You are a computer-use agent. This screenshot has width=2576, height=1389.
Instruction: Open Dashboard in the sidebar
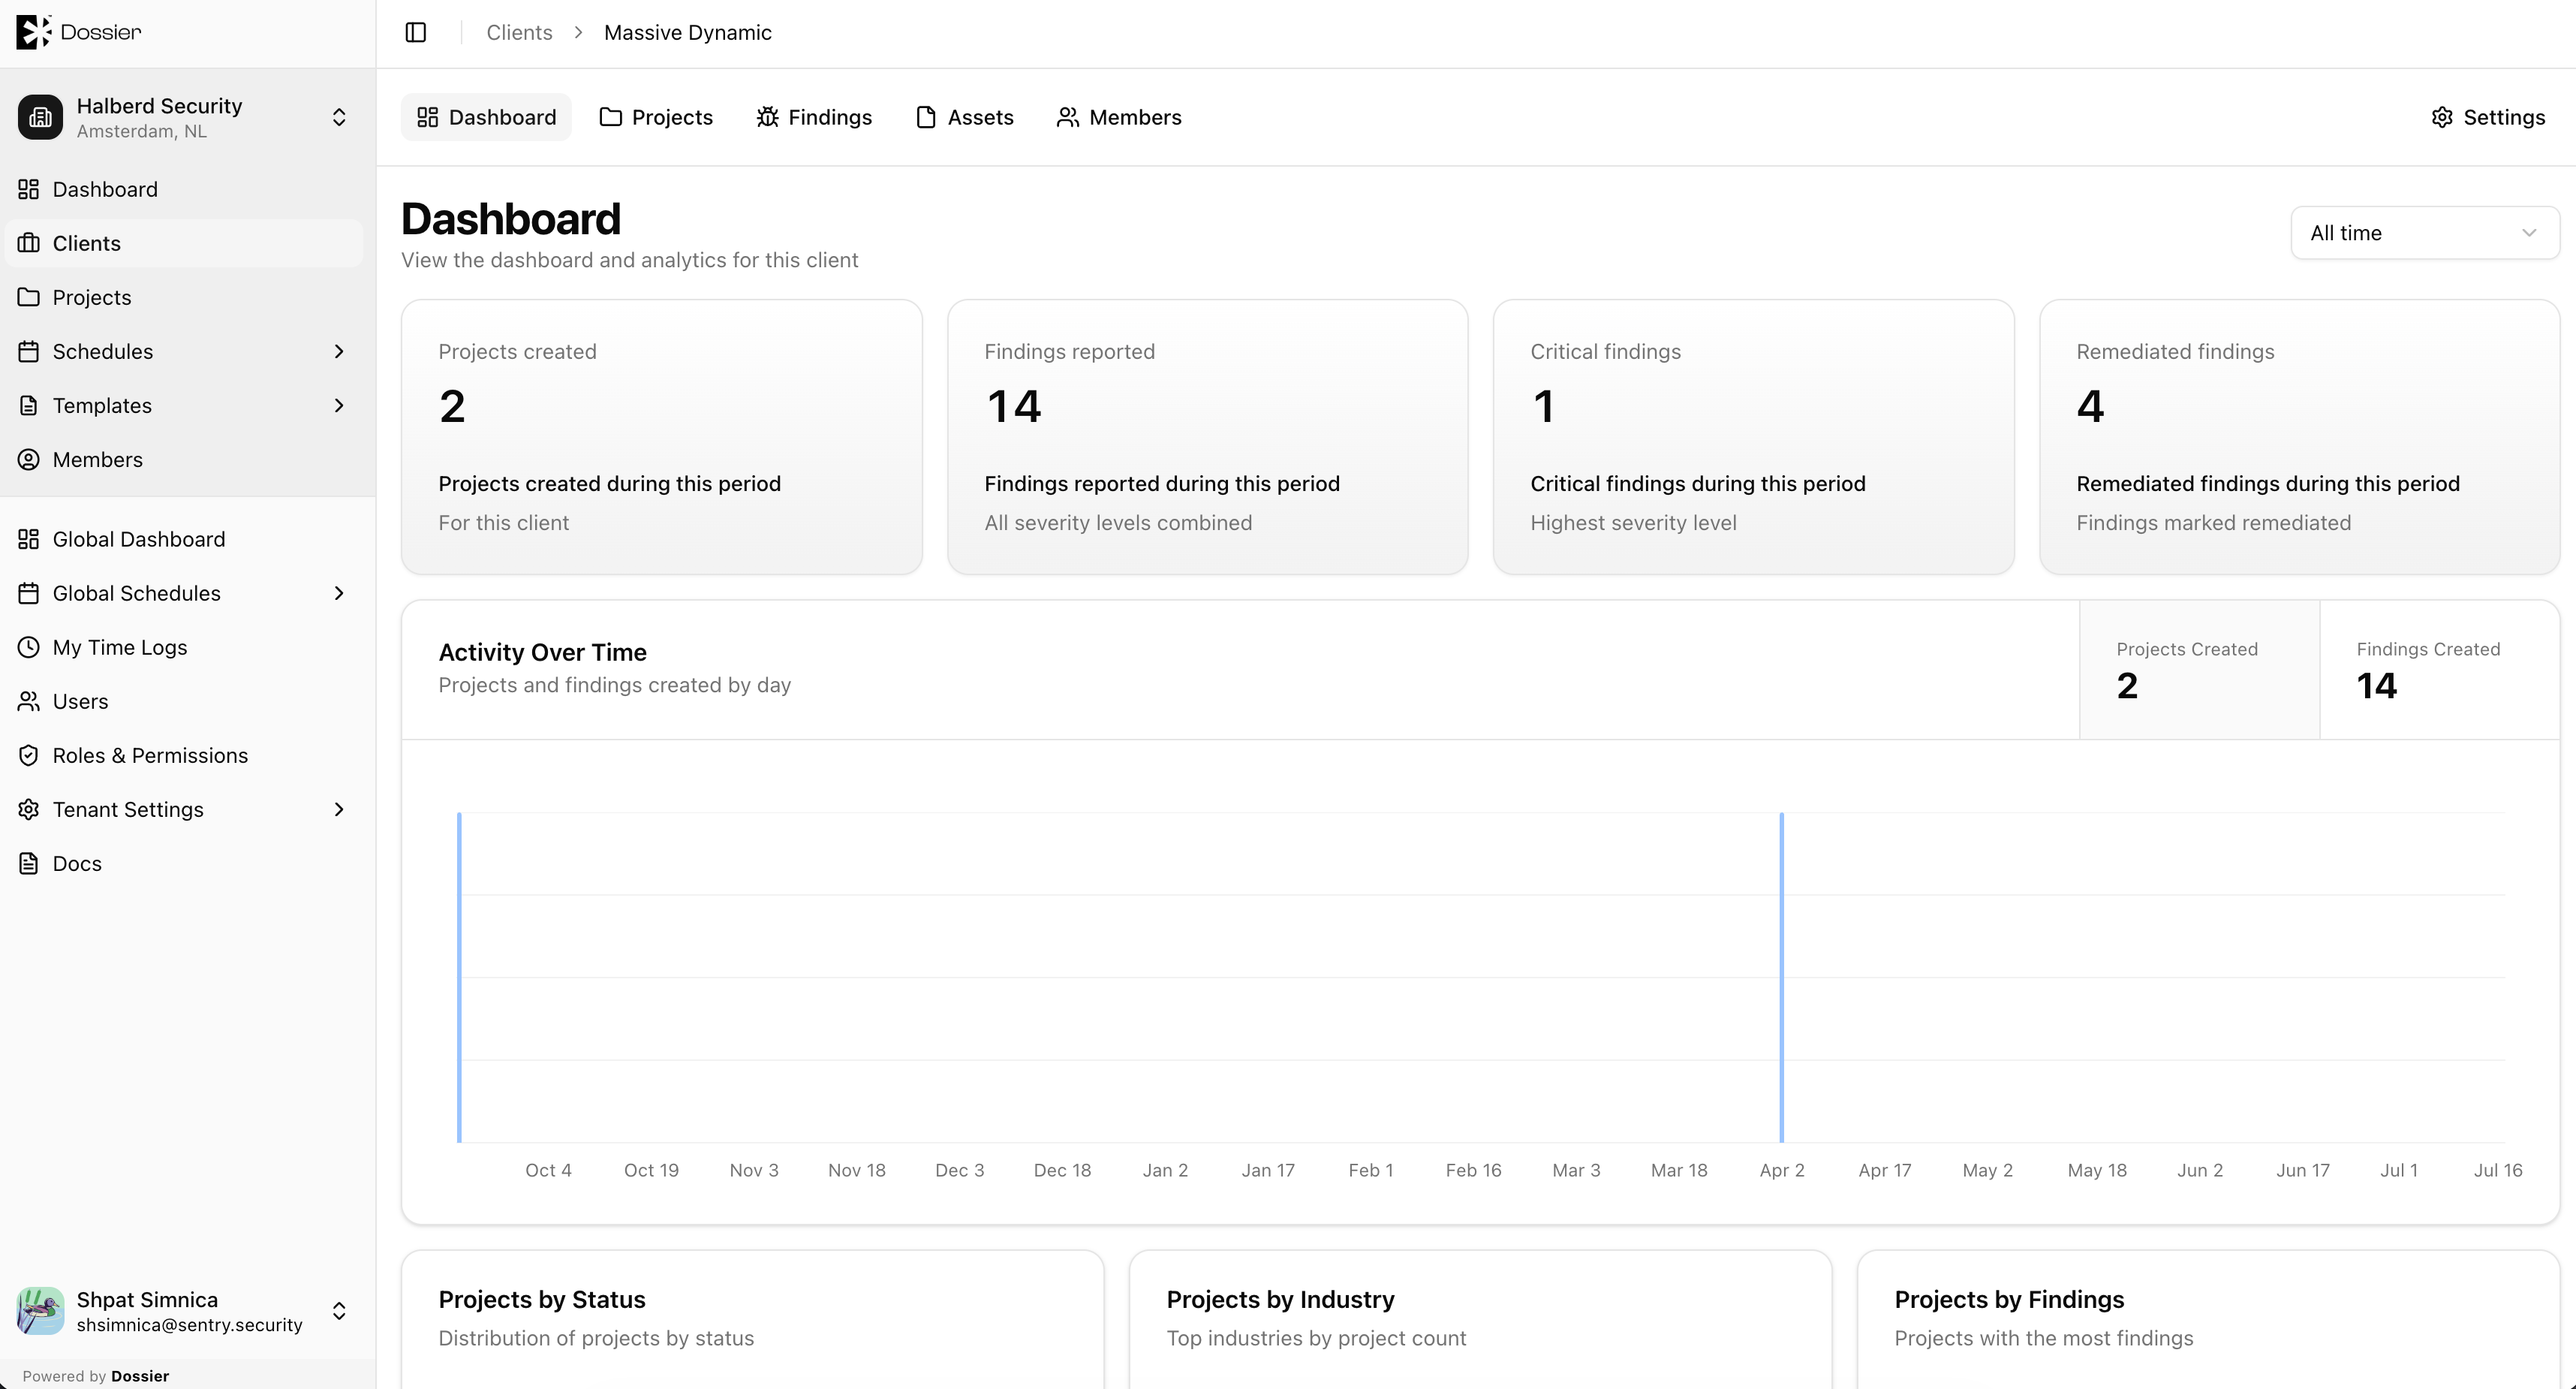pos(184,189)
